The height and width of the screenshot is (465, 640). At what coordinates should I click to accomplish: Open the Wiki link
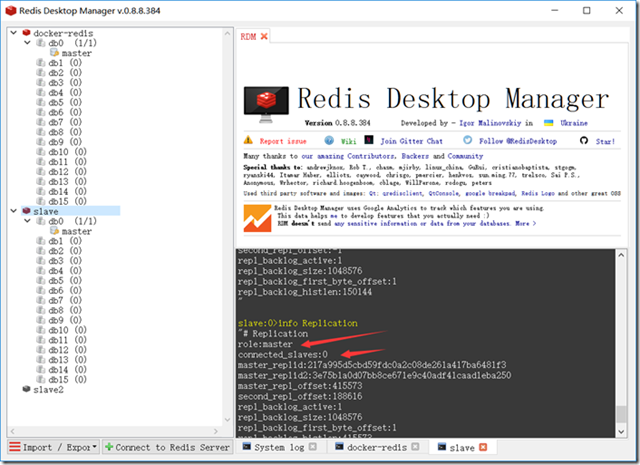(x=348, y=141)
